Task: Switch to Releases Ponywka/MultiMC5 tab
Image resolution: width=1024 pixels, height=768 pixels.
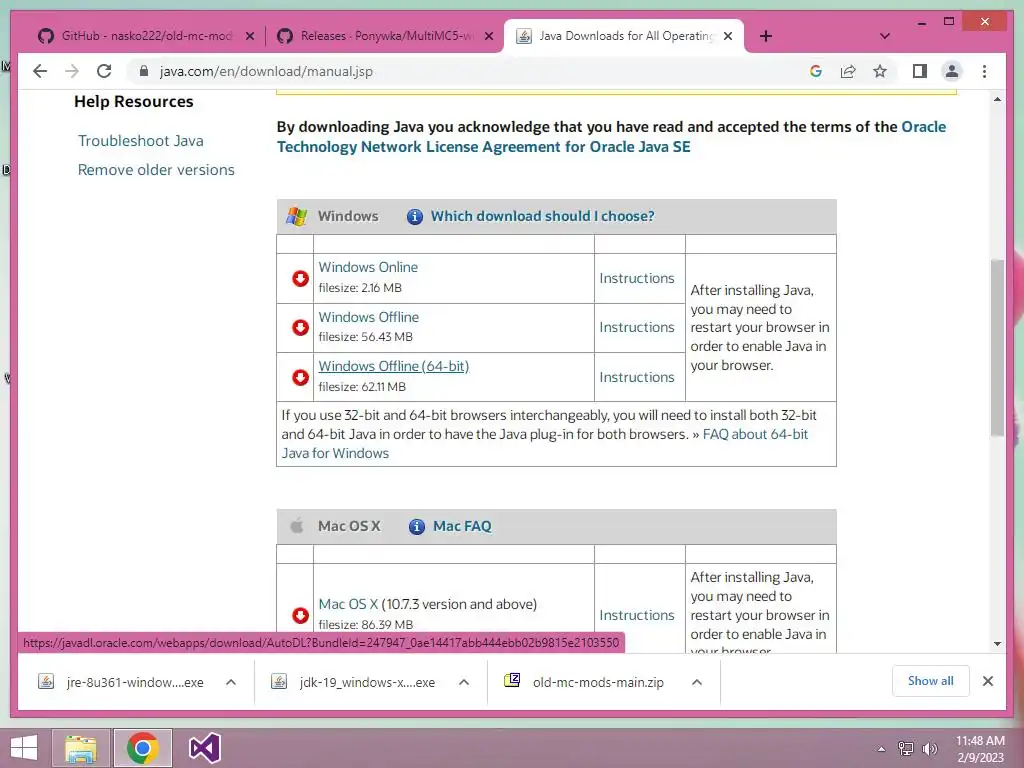Action: (x=387, y=36)
